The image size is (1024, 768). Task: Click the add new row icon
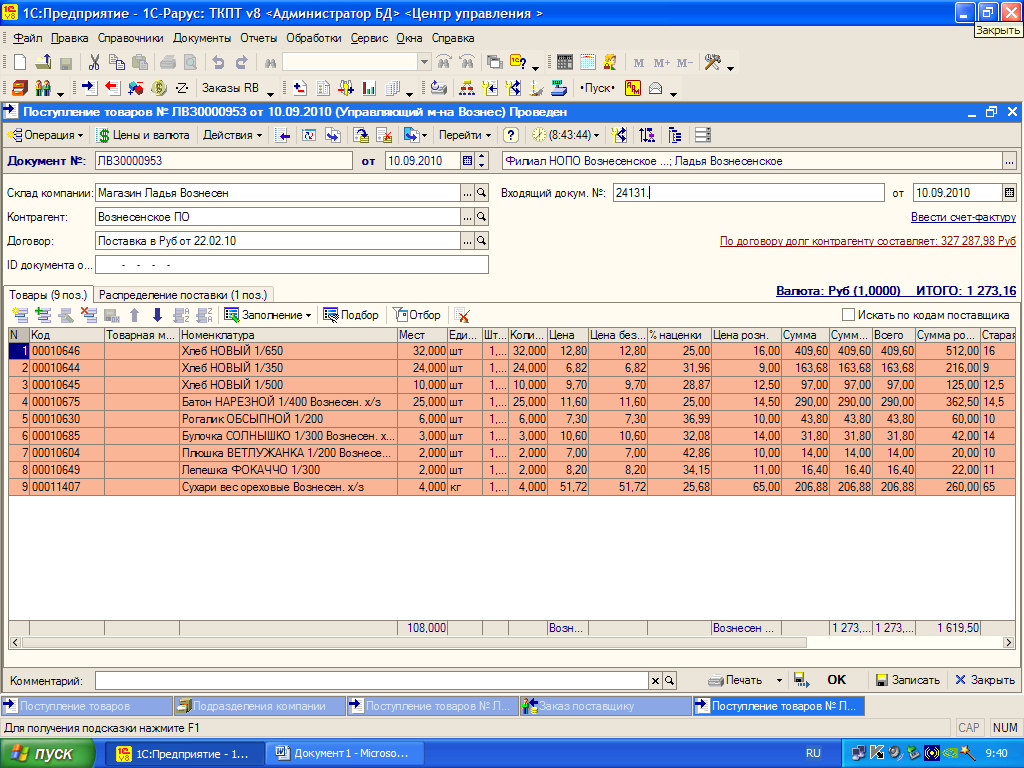(20, 315)
